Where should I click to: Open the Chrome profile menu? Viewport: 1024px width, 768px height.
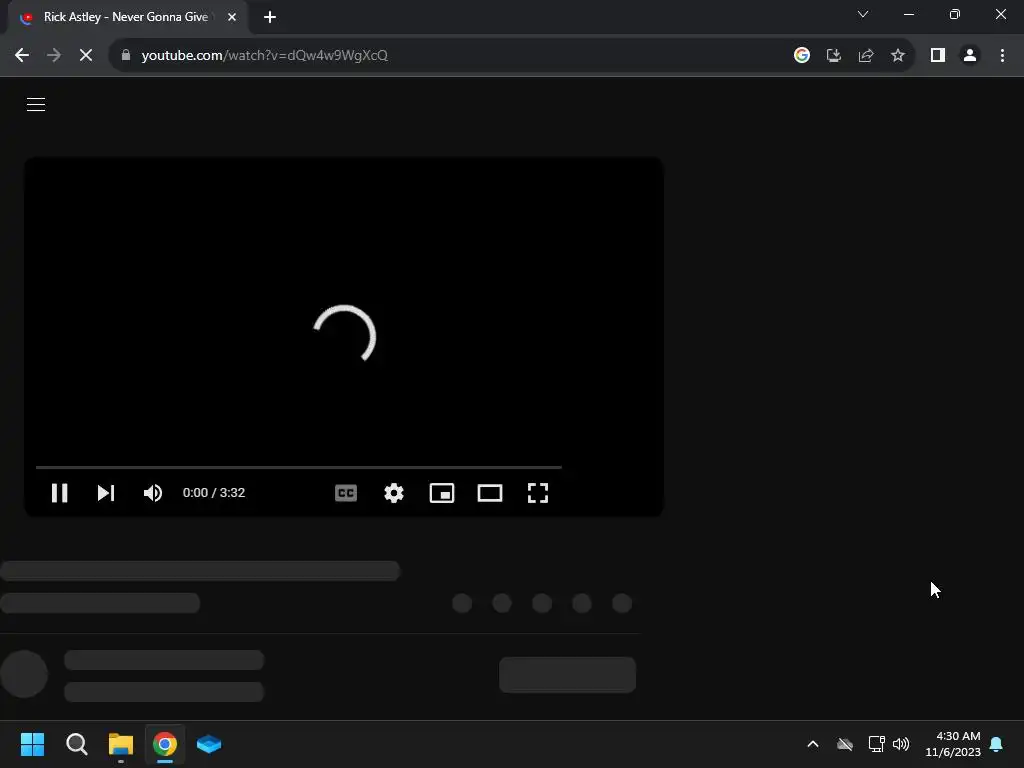970,55
